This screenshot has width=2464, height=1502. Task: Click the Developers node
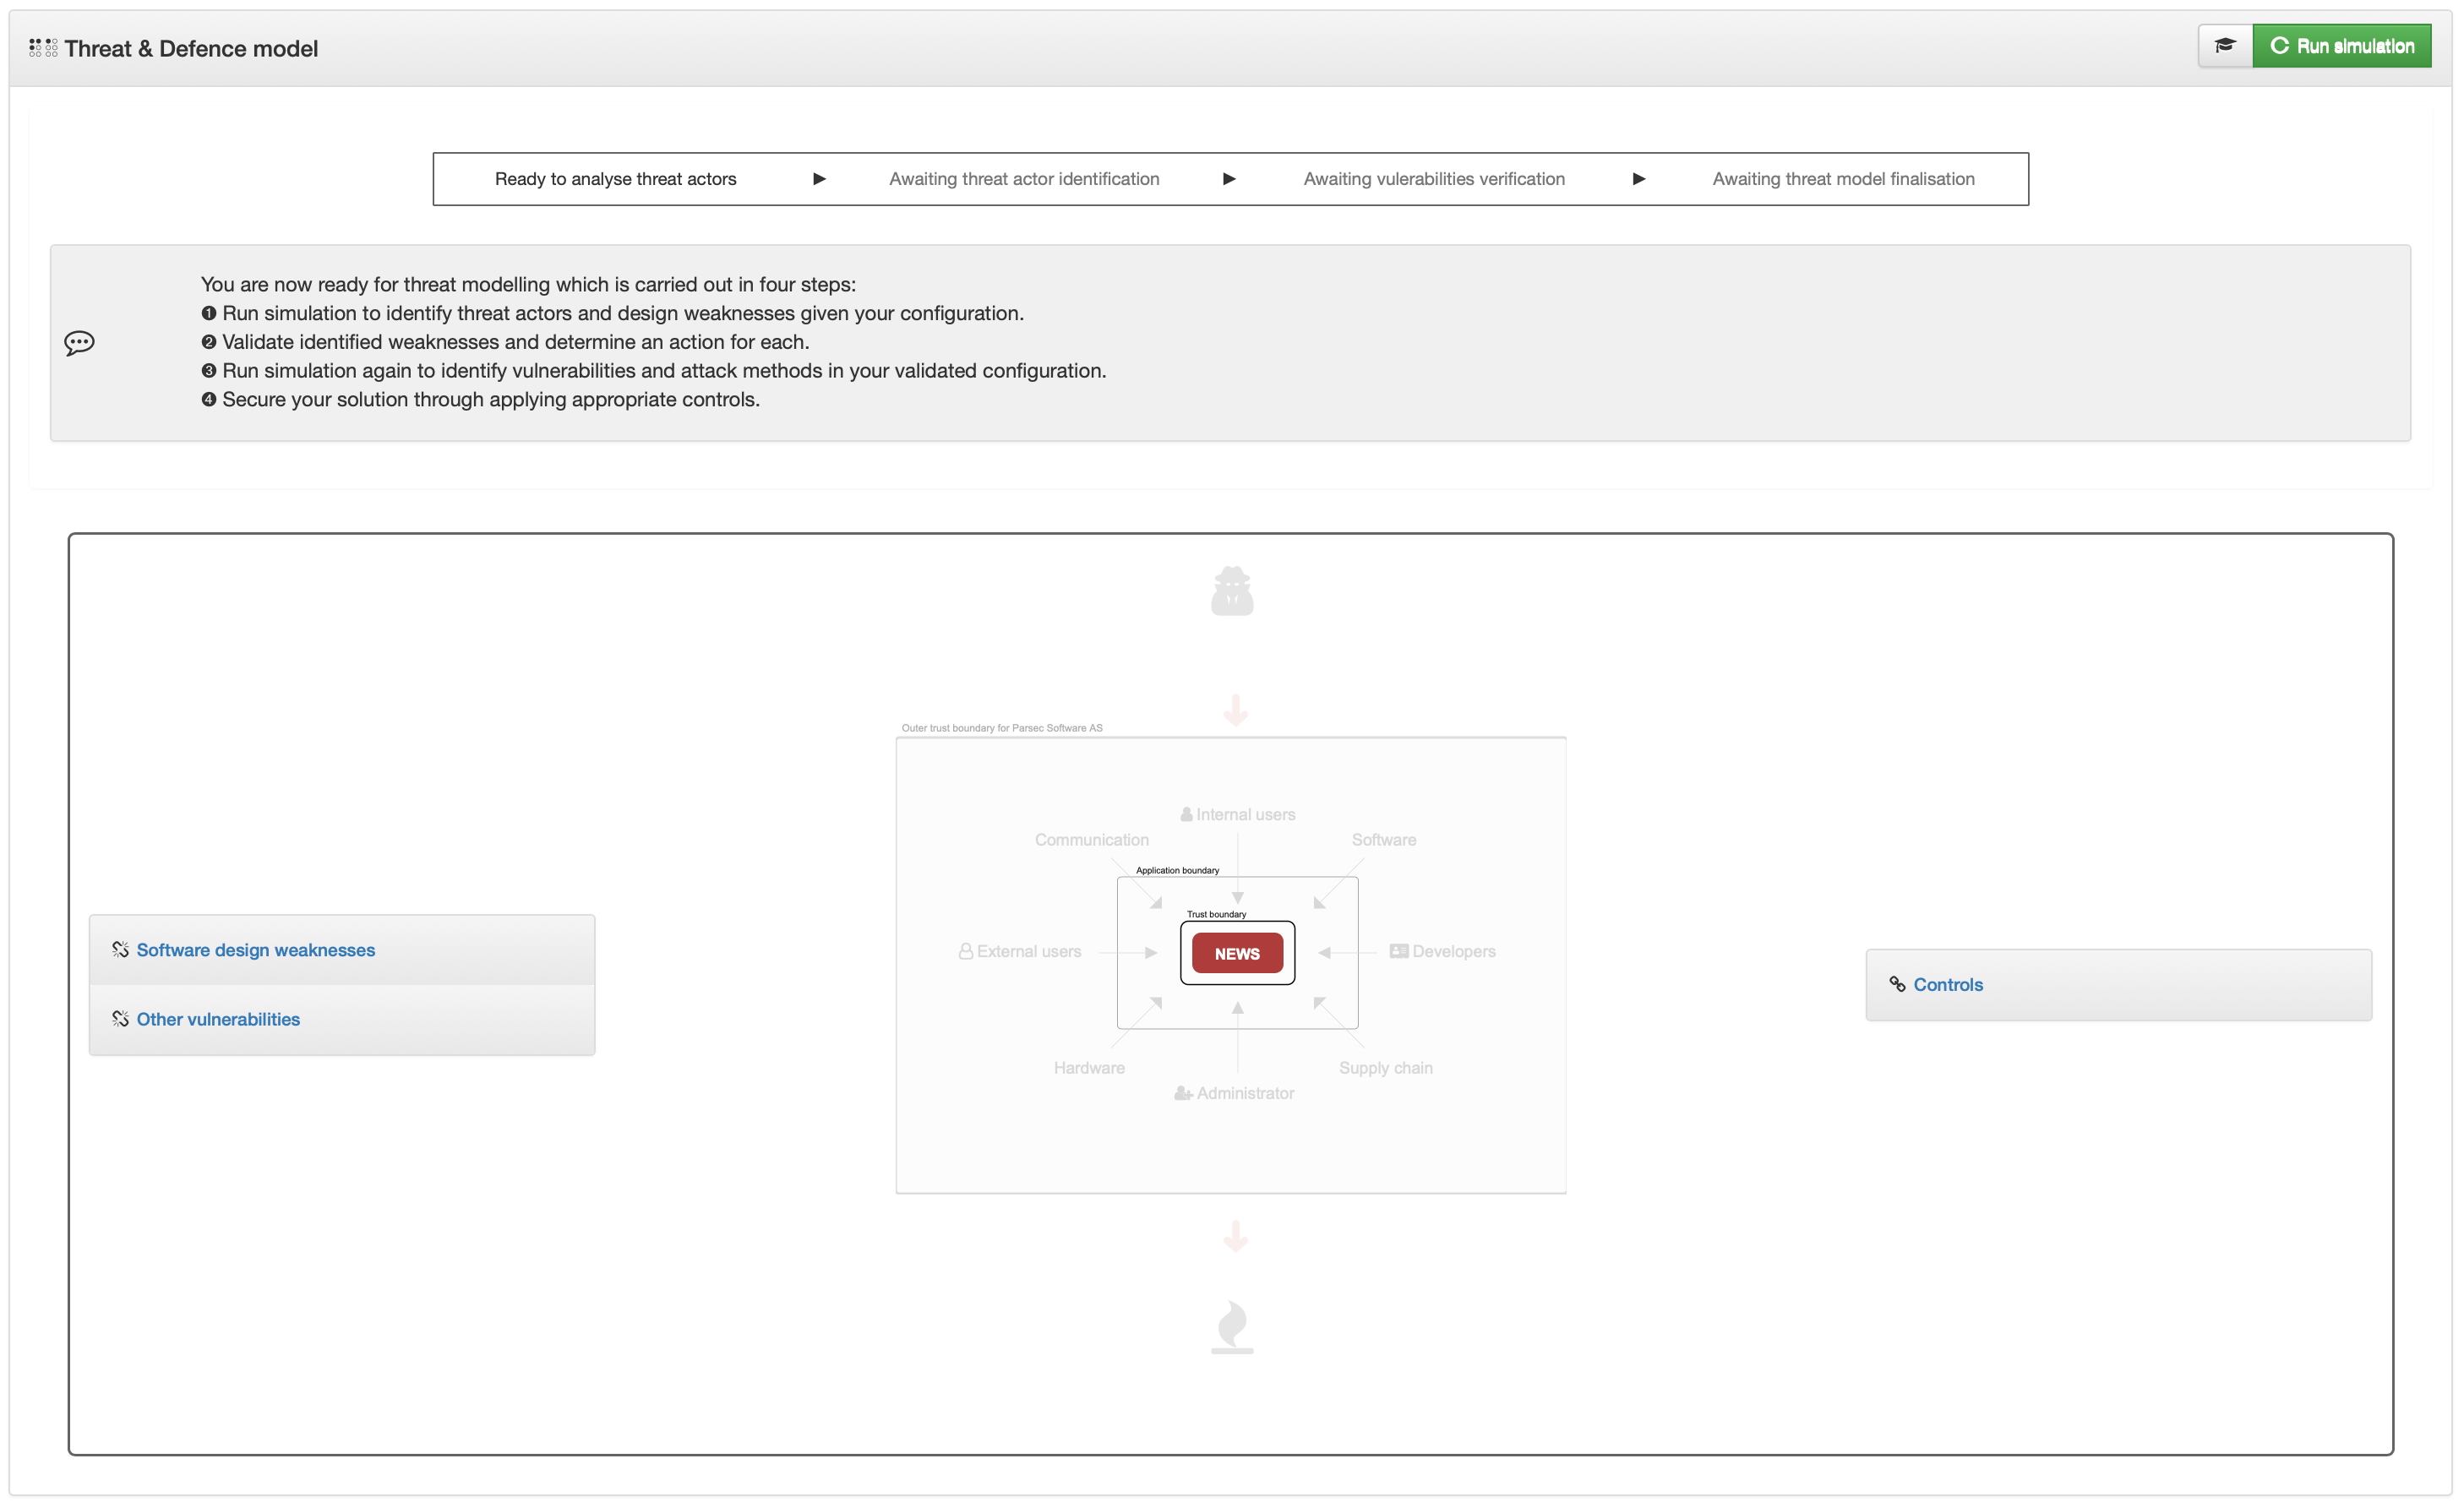(x=1443, y=952)
